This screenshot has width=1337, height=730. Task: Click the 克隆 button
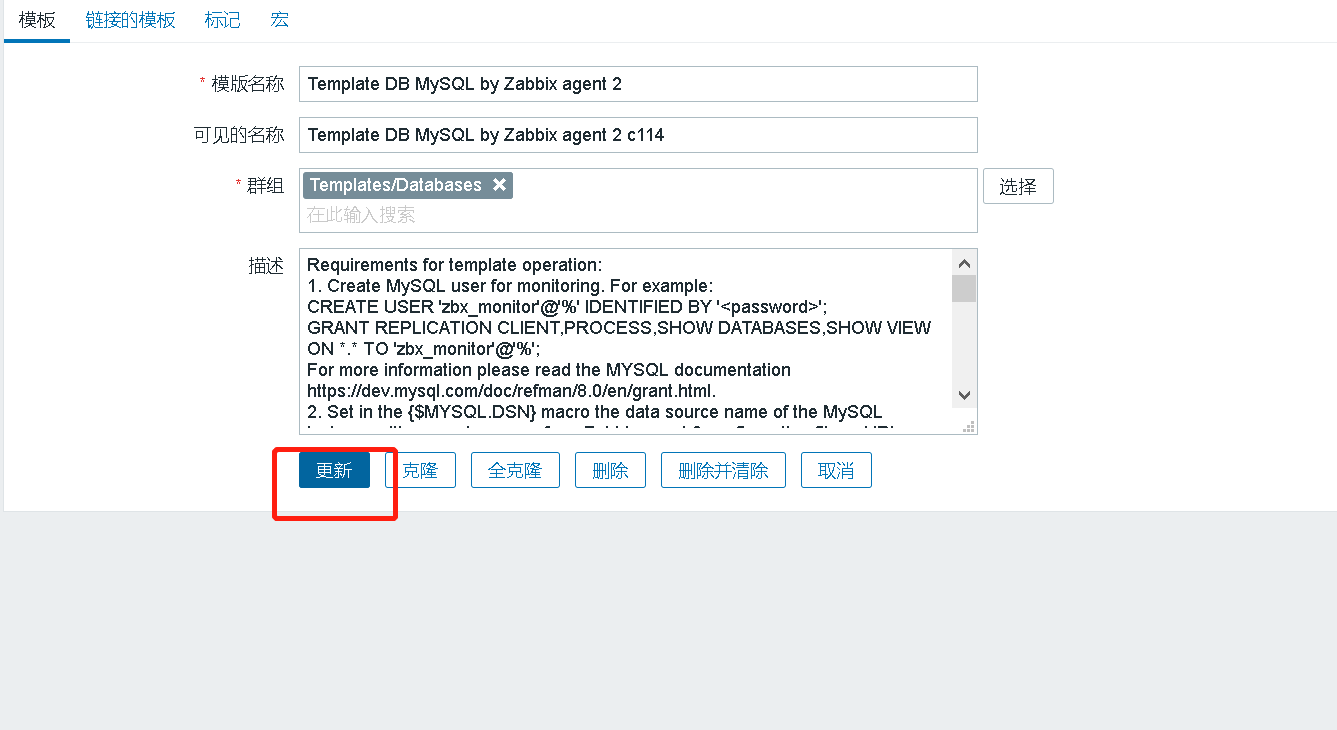[x=420, y=470]
